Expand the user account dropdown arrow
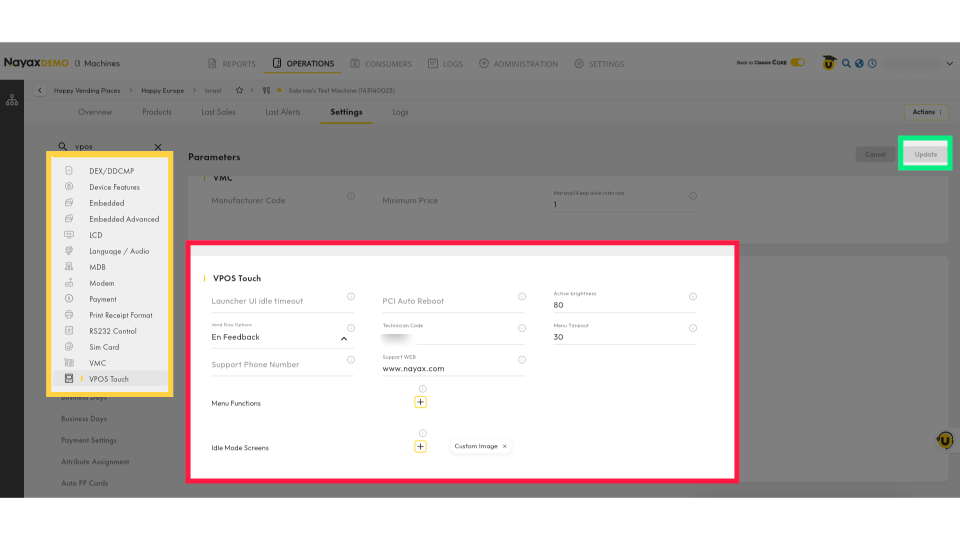 950,64
